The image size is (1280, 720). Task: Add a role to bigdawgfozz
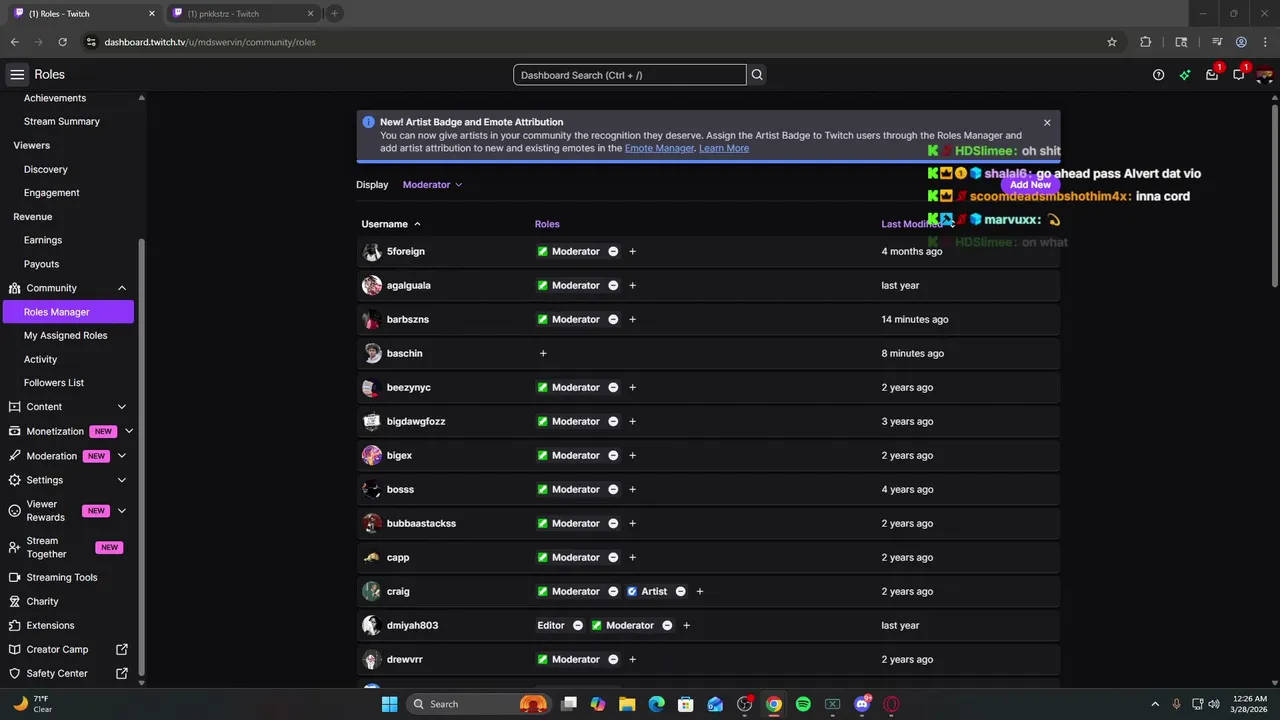pyautogui.click(x=632, y=422)
